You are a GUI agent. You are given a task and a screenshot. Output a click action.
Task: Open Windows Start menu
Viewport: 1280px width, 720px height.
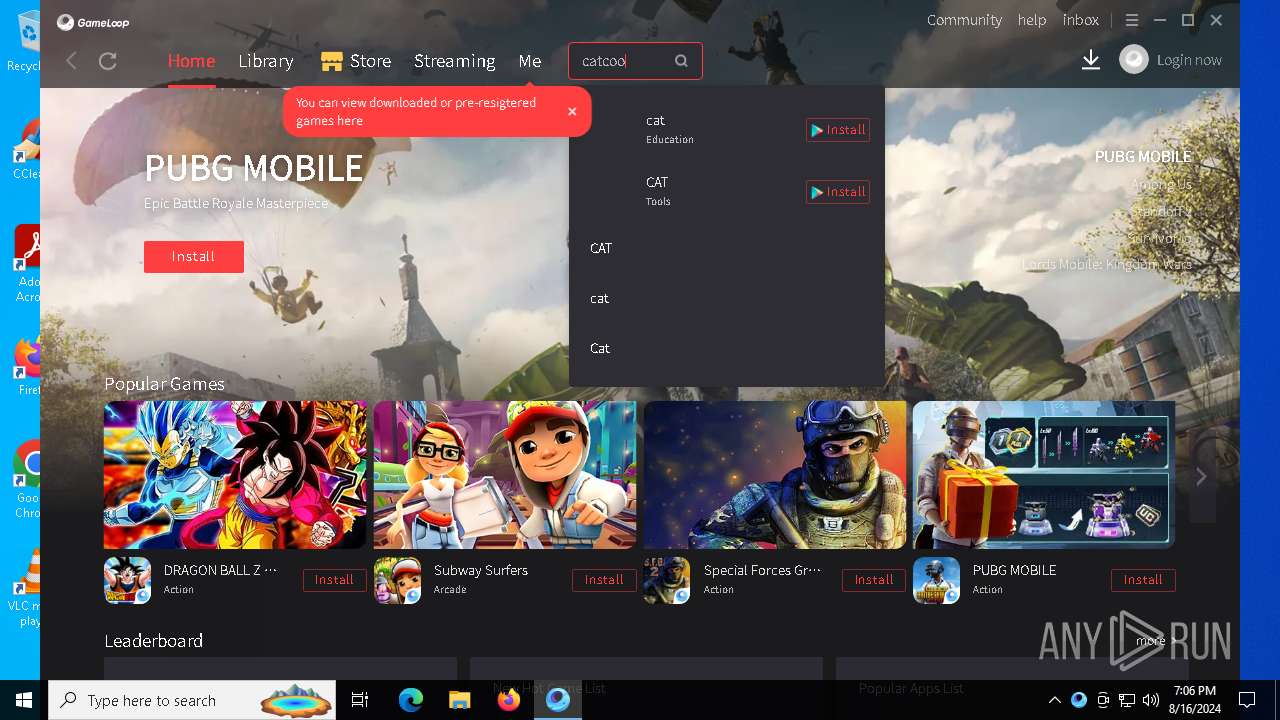pyautogui.click(x=23, y=700)
